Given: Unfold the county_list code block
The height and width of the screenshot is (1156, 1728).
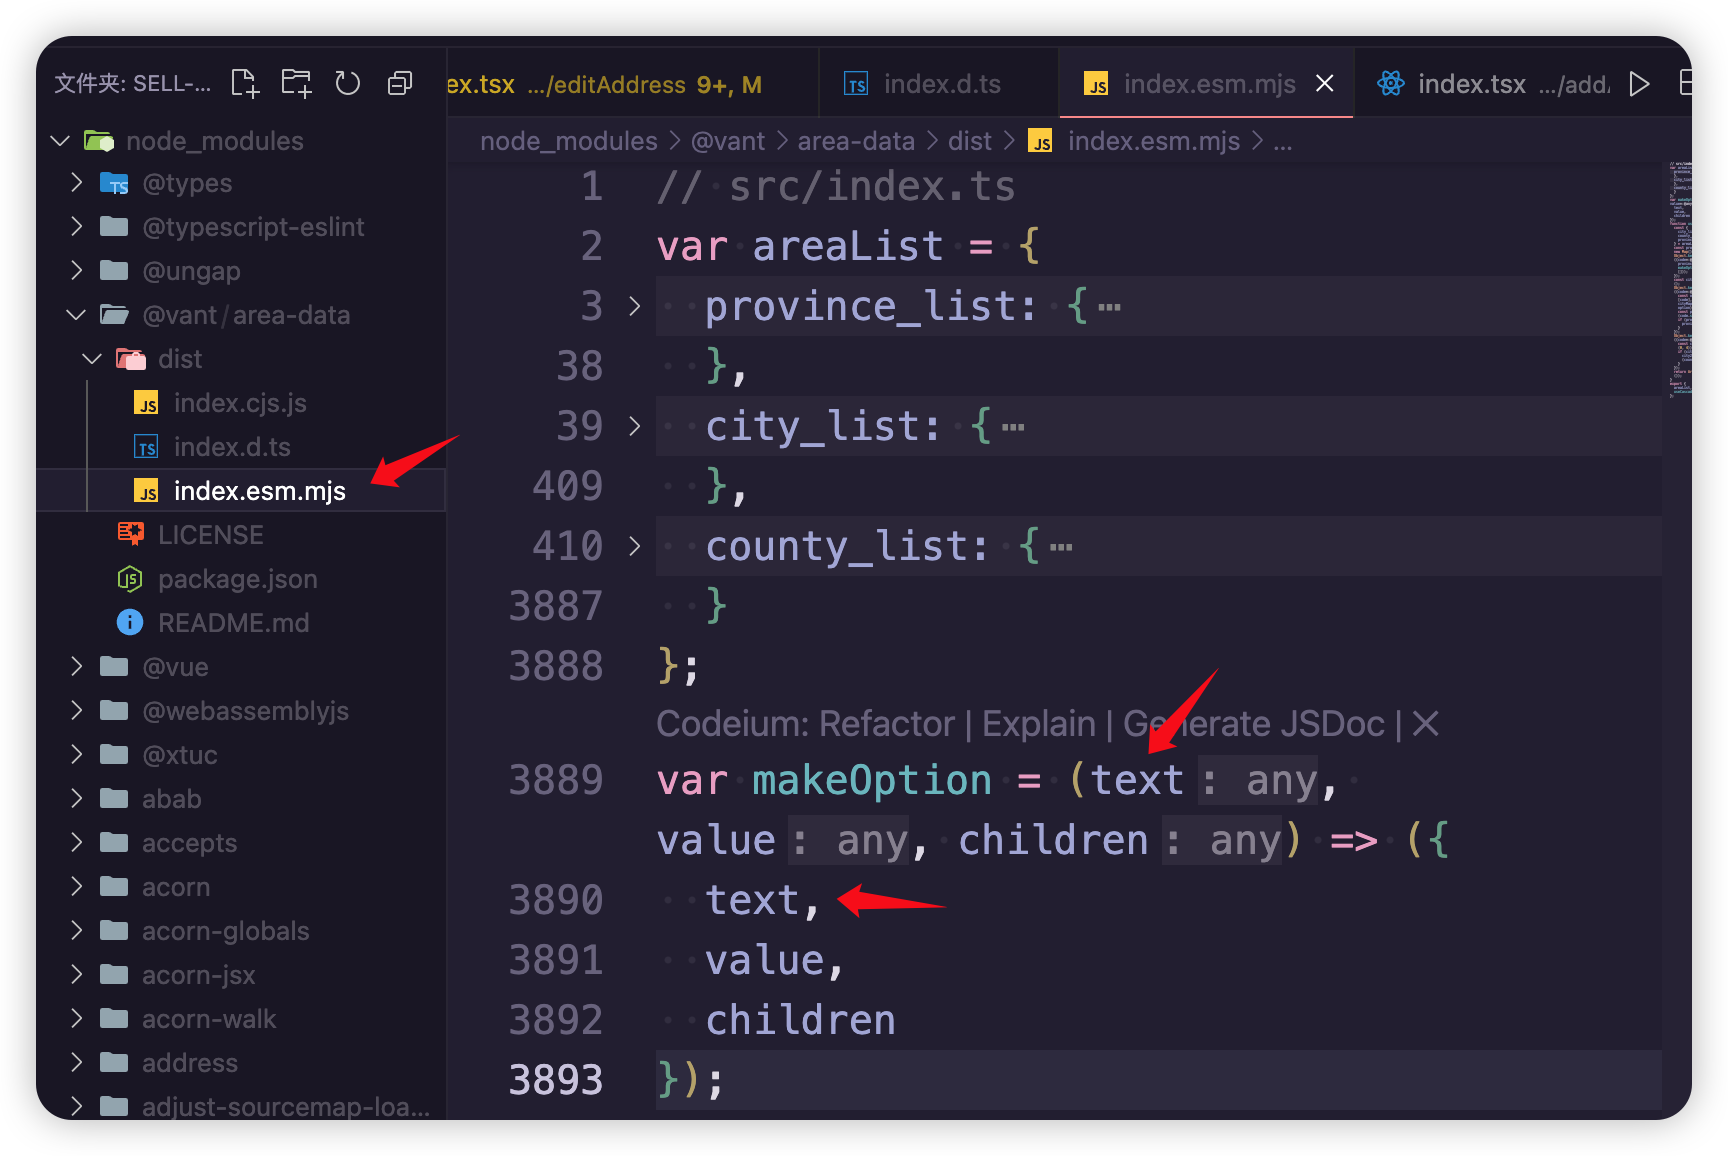Looking at the screenshot, I should click(x=634, y=546).
